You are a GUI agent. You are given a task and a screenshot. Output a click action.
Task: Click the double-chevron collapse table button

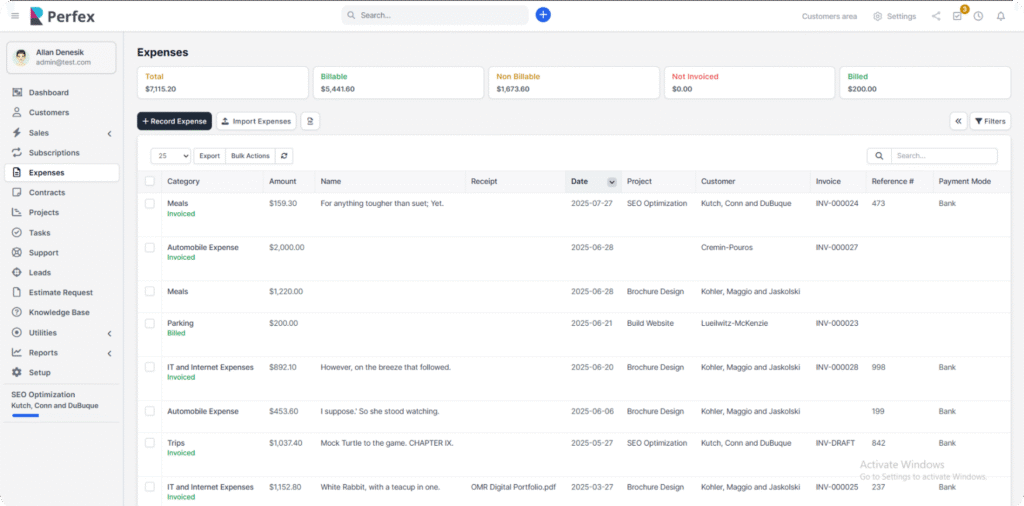tap(958, 121)
